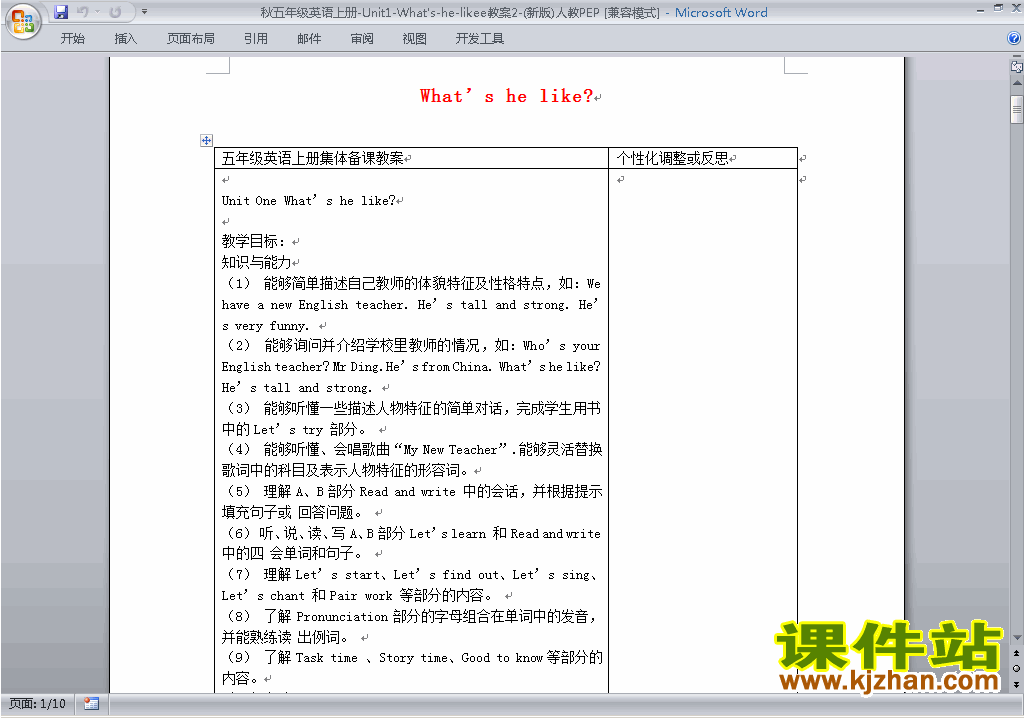Viewport: 1024px width, 718px height.
Task: Switch to the 插入 ribbon tab
Action: [125, 39]
